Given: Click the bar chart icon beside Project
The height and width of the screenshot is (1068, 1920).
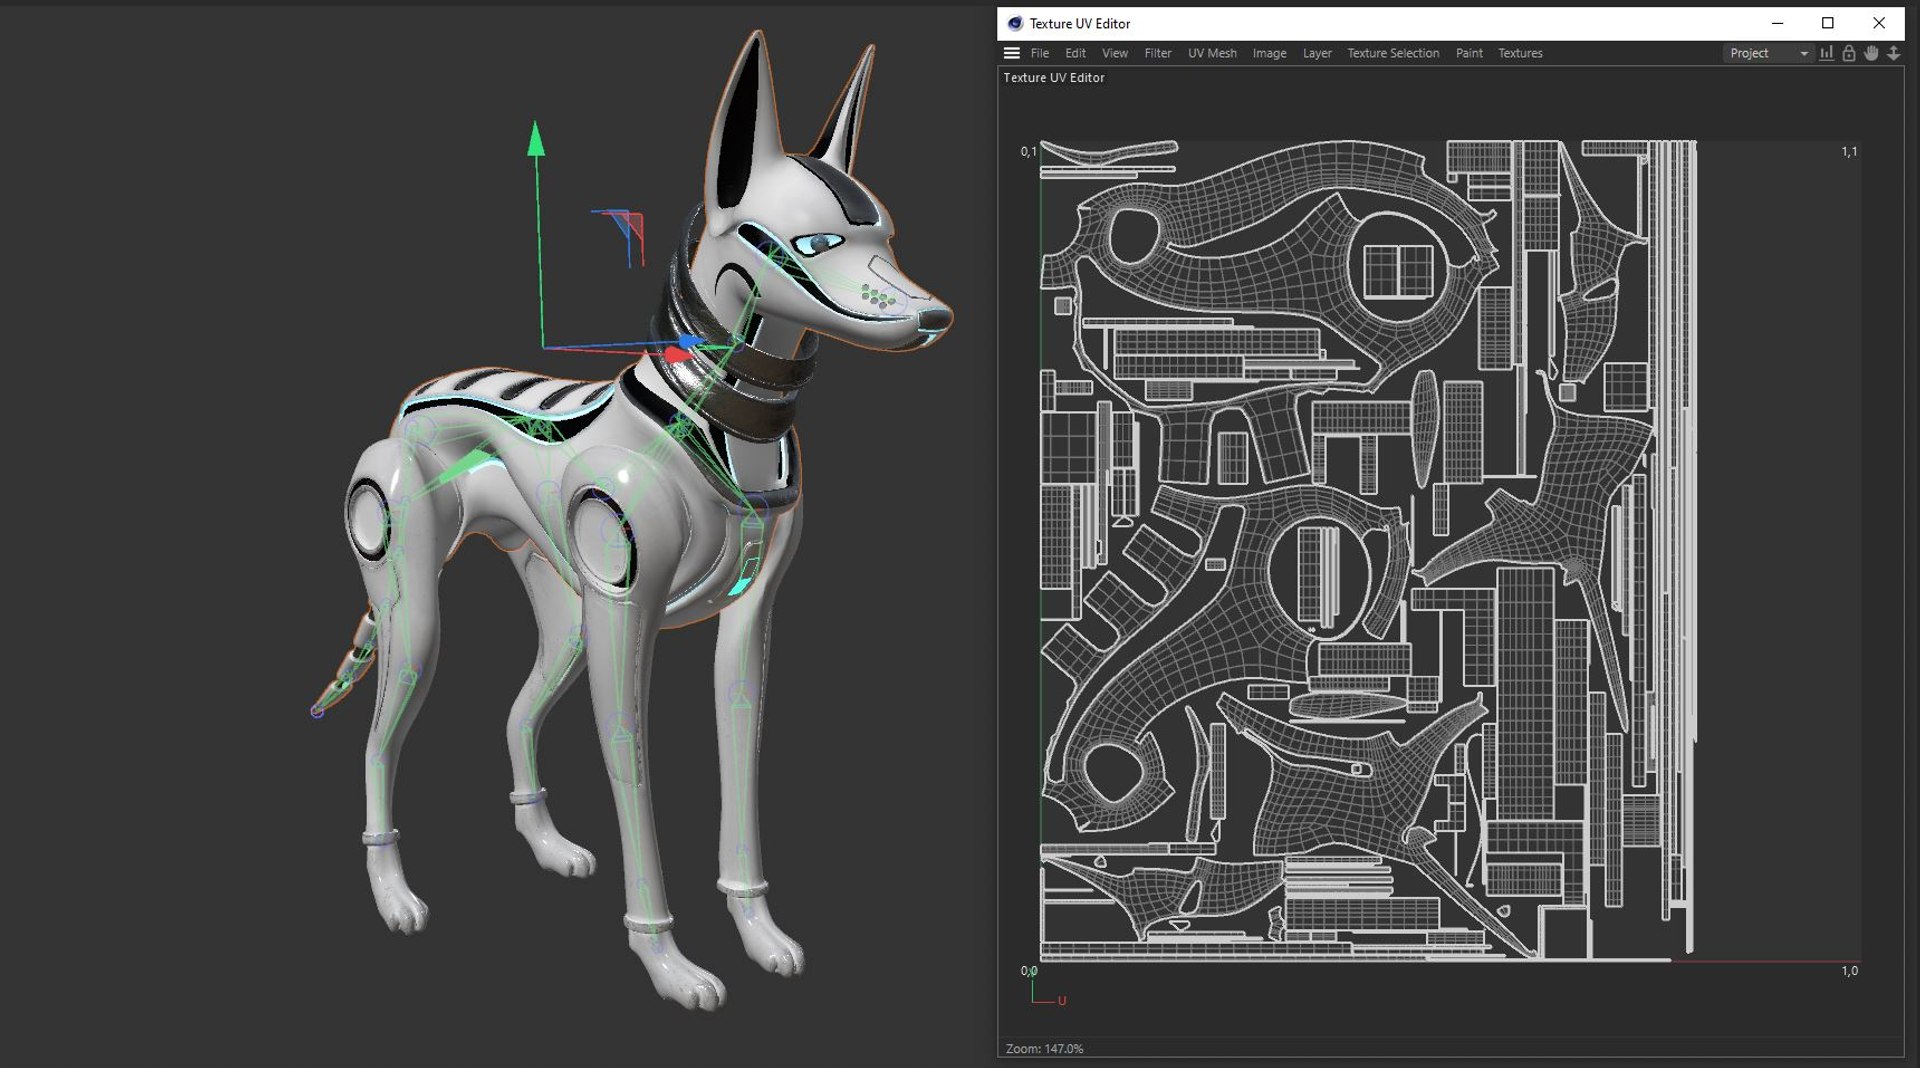Looking at the screenshot, I should (x=1827, y=53).
